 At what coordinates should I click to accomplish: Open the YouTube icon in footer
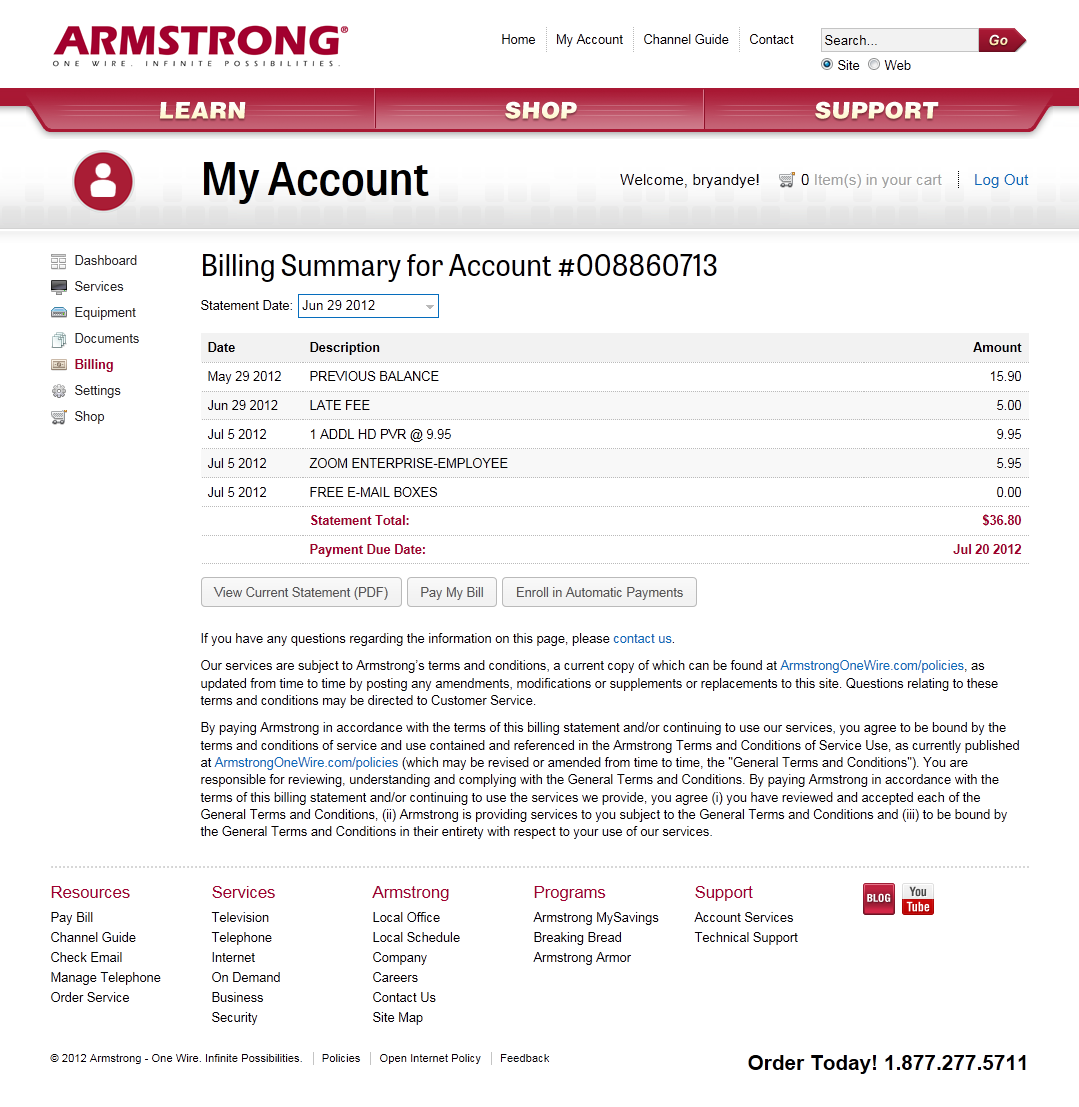tap(917, 899)
